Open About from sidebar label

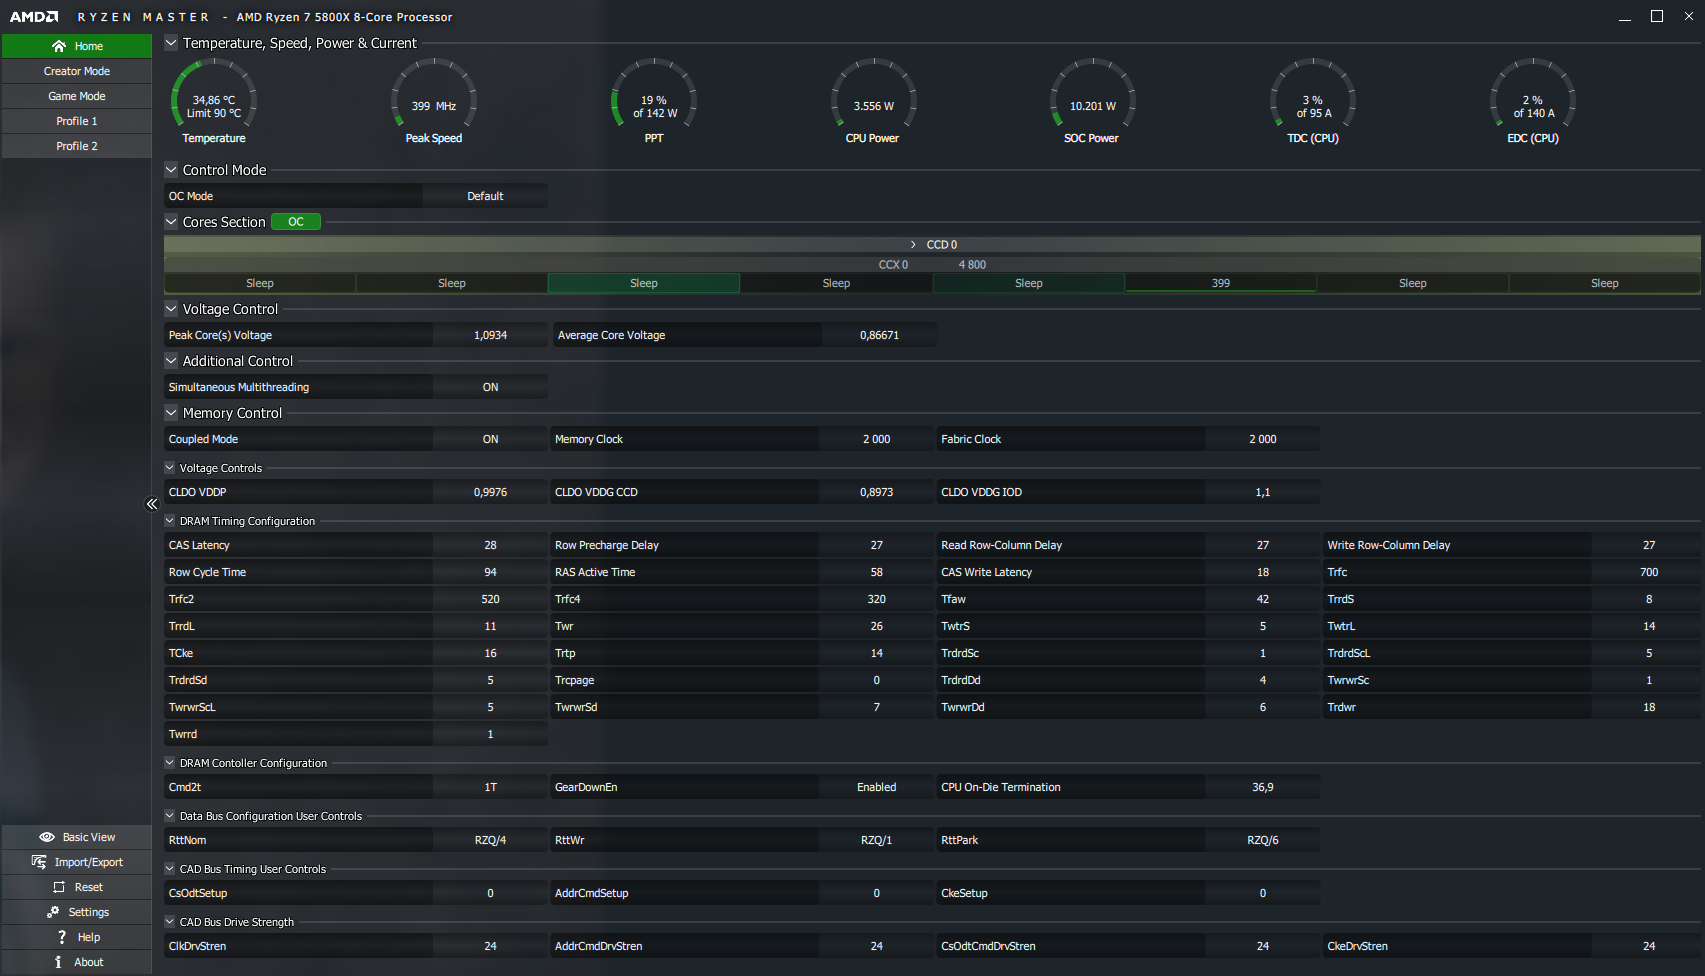coord(89,962)
